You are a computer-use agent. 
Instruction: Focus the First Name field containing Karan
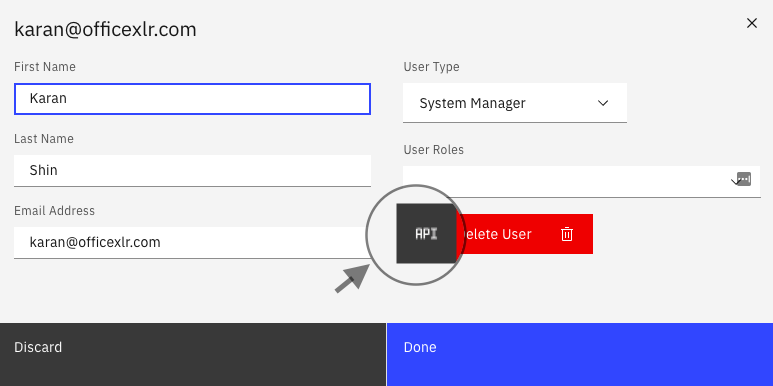click(x=192, y=99)
